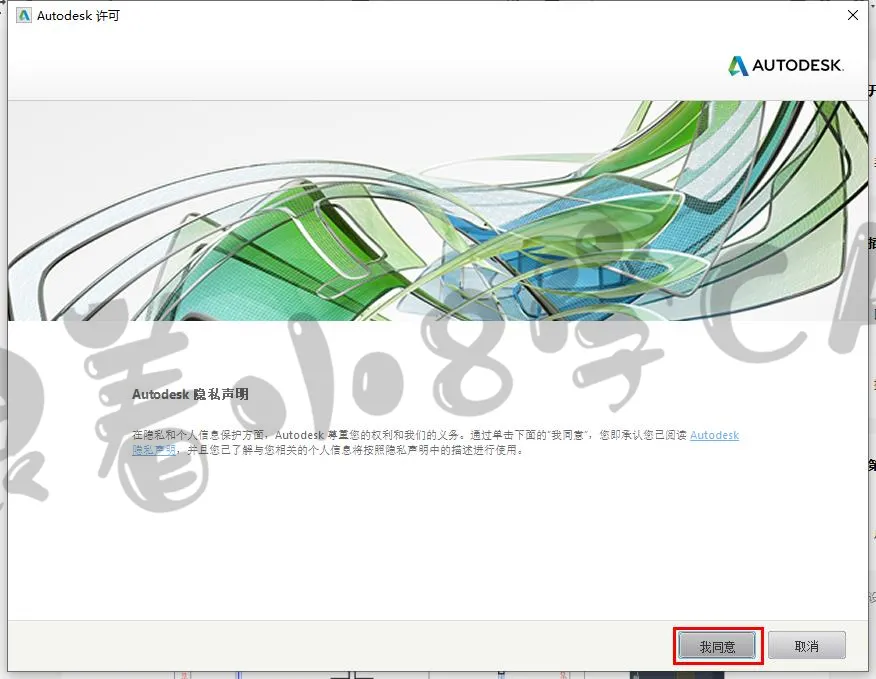Click the 我同意 button

717,646
